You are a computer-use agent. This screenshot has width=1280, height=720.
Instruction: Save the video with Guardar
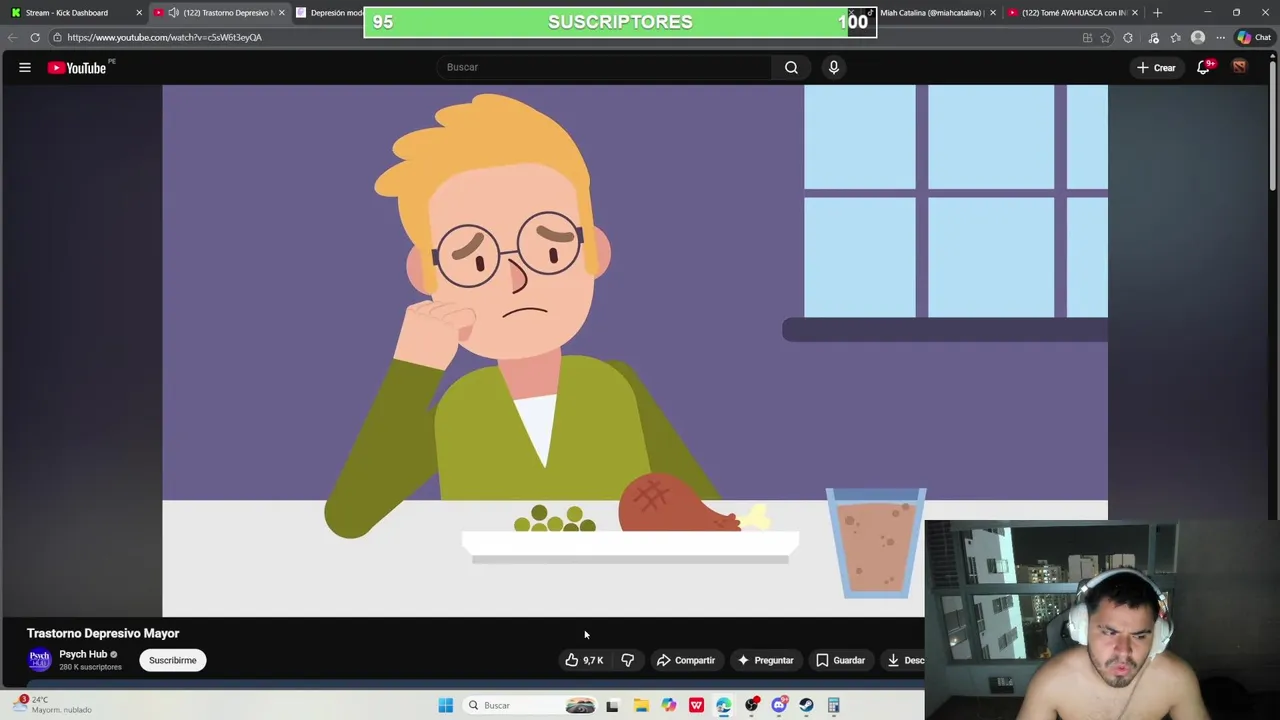pyautogui.click(x=839, y=660)
